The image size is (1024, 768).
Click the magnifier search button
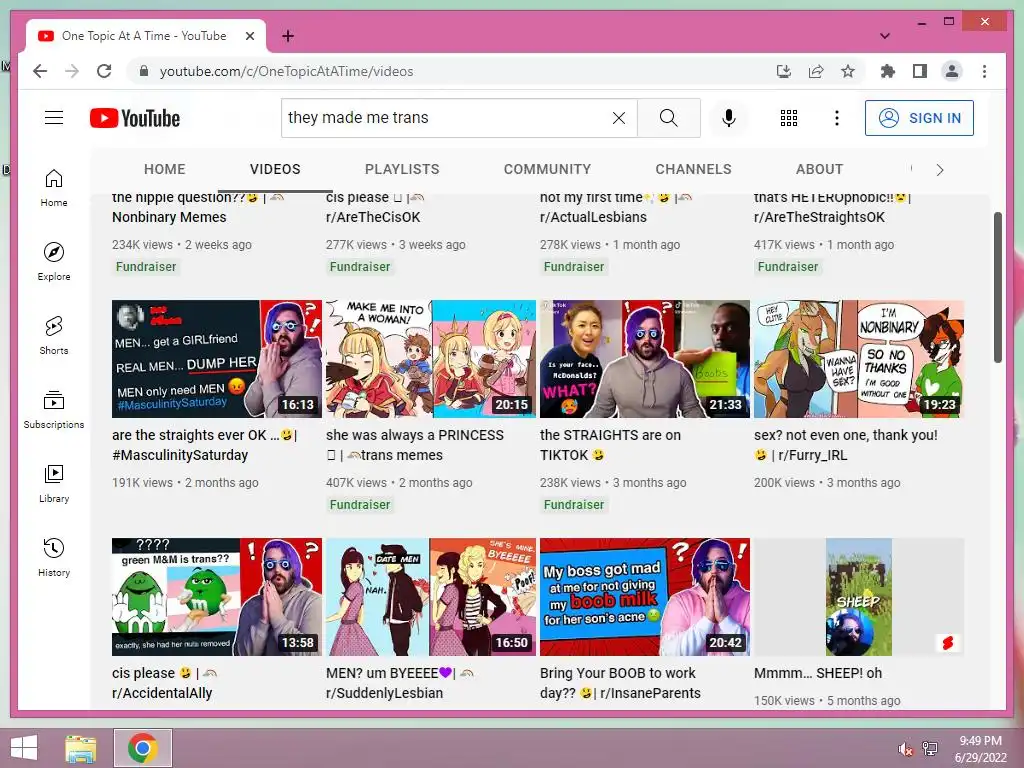(669, 118)
